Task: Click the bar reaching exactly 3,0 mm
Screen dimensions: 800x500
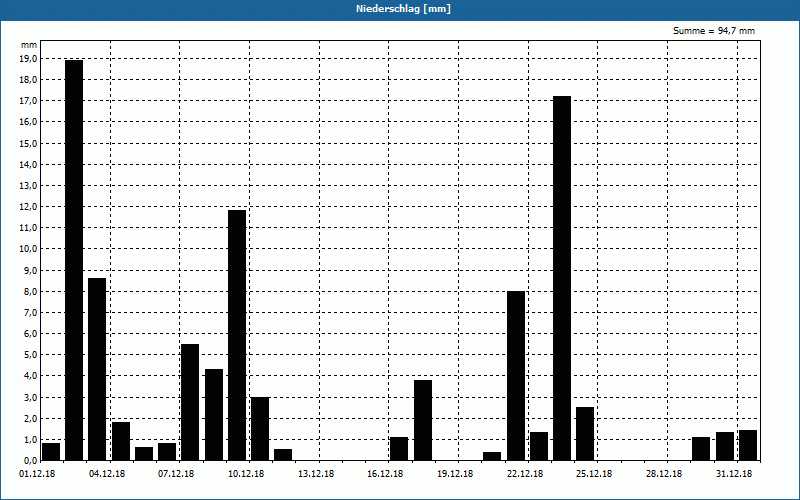Action: [x=260, y=429]
